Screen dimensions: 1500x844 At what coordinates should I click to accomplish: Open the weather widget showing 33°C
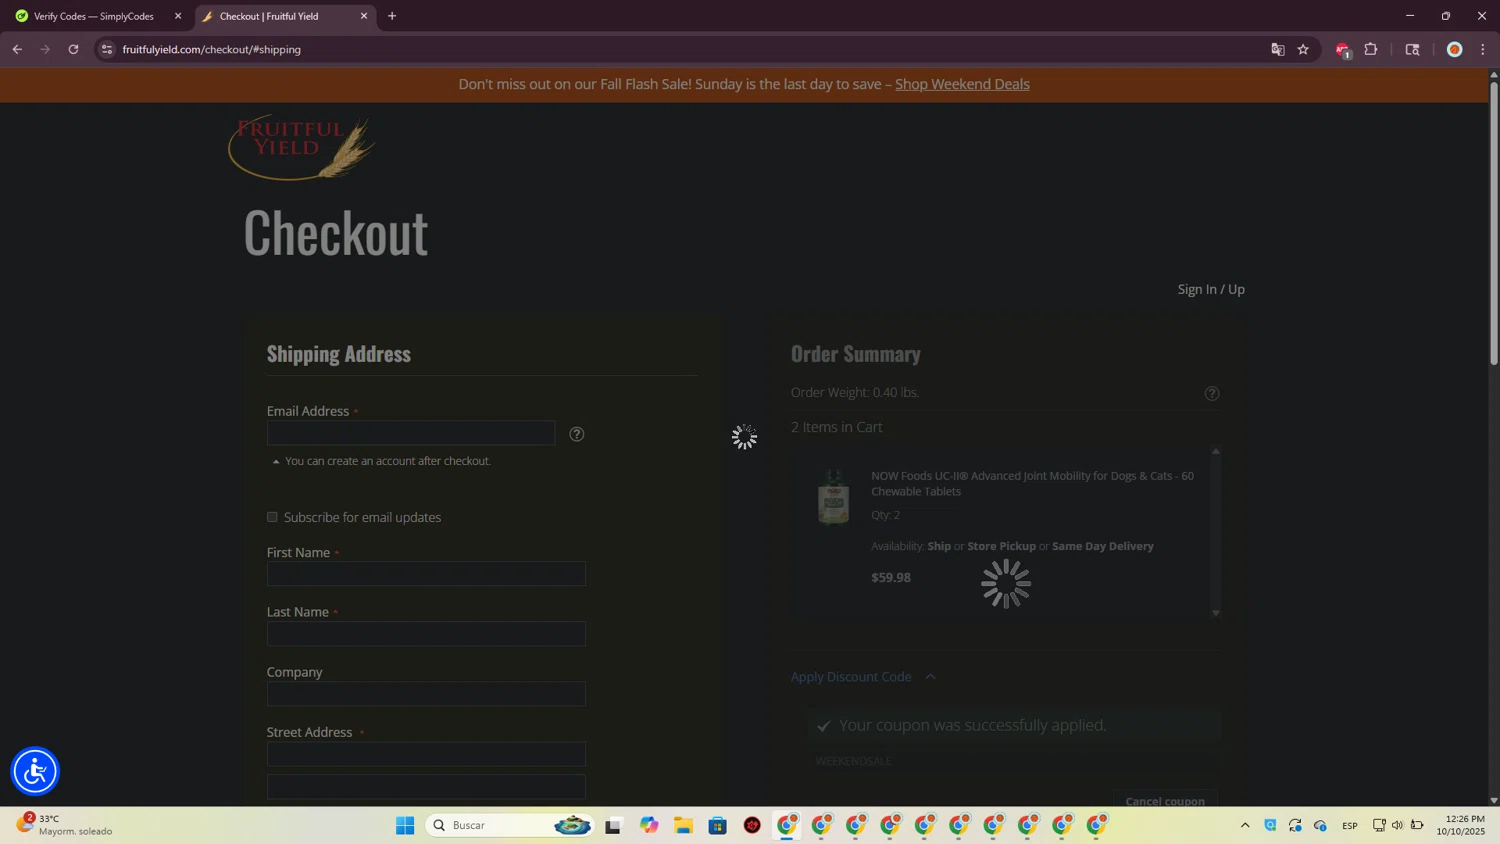click(65, 825)
